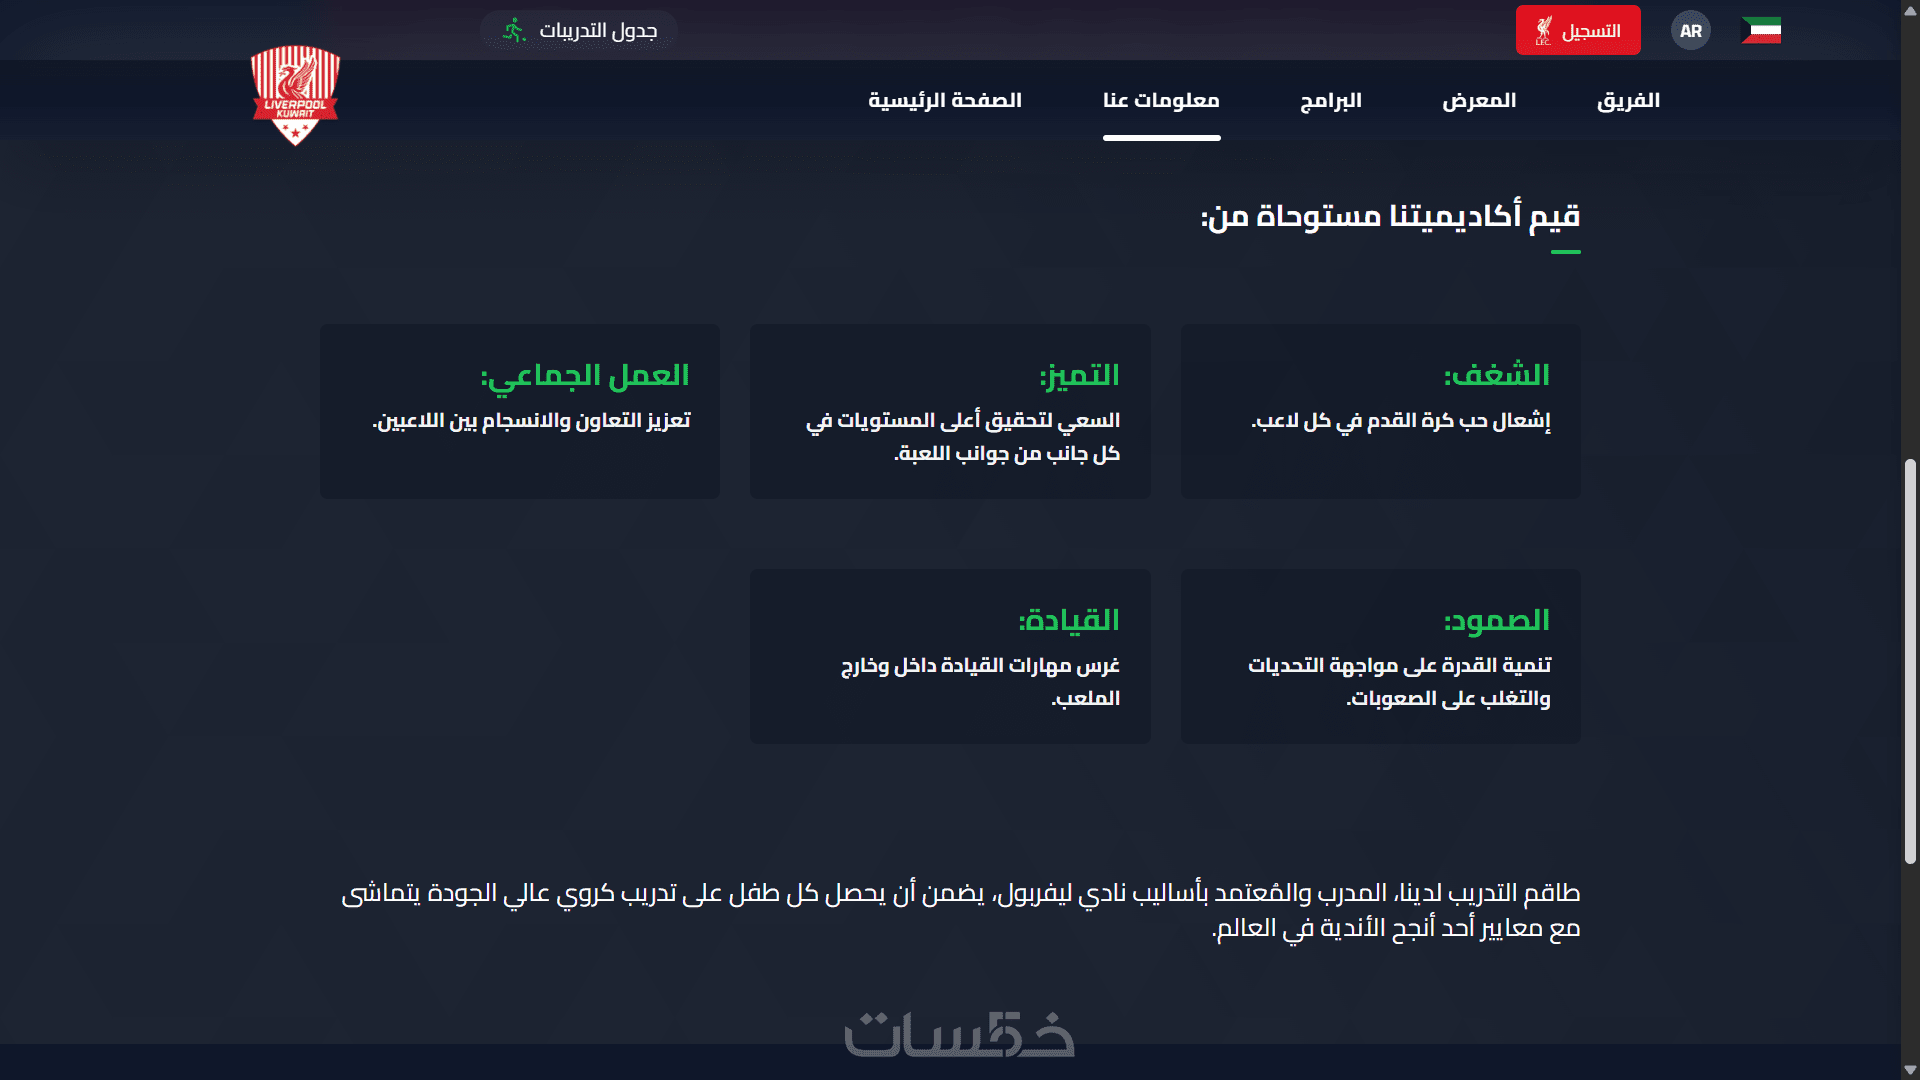1920x1080 pixels.
Task: Click the scrollbar down arrow
Action: [1910, 1070]
